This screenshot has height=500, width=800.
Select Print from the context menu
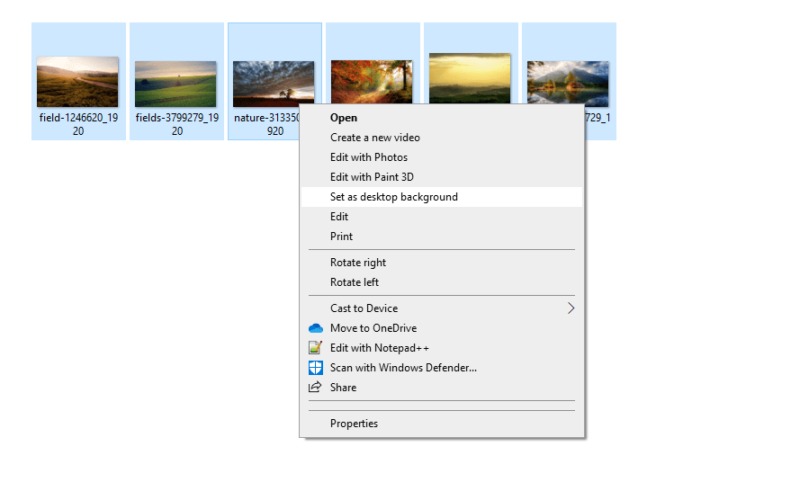coord(441,237)
